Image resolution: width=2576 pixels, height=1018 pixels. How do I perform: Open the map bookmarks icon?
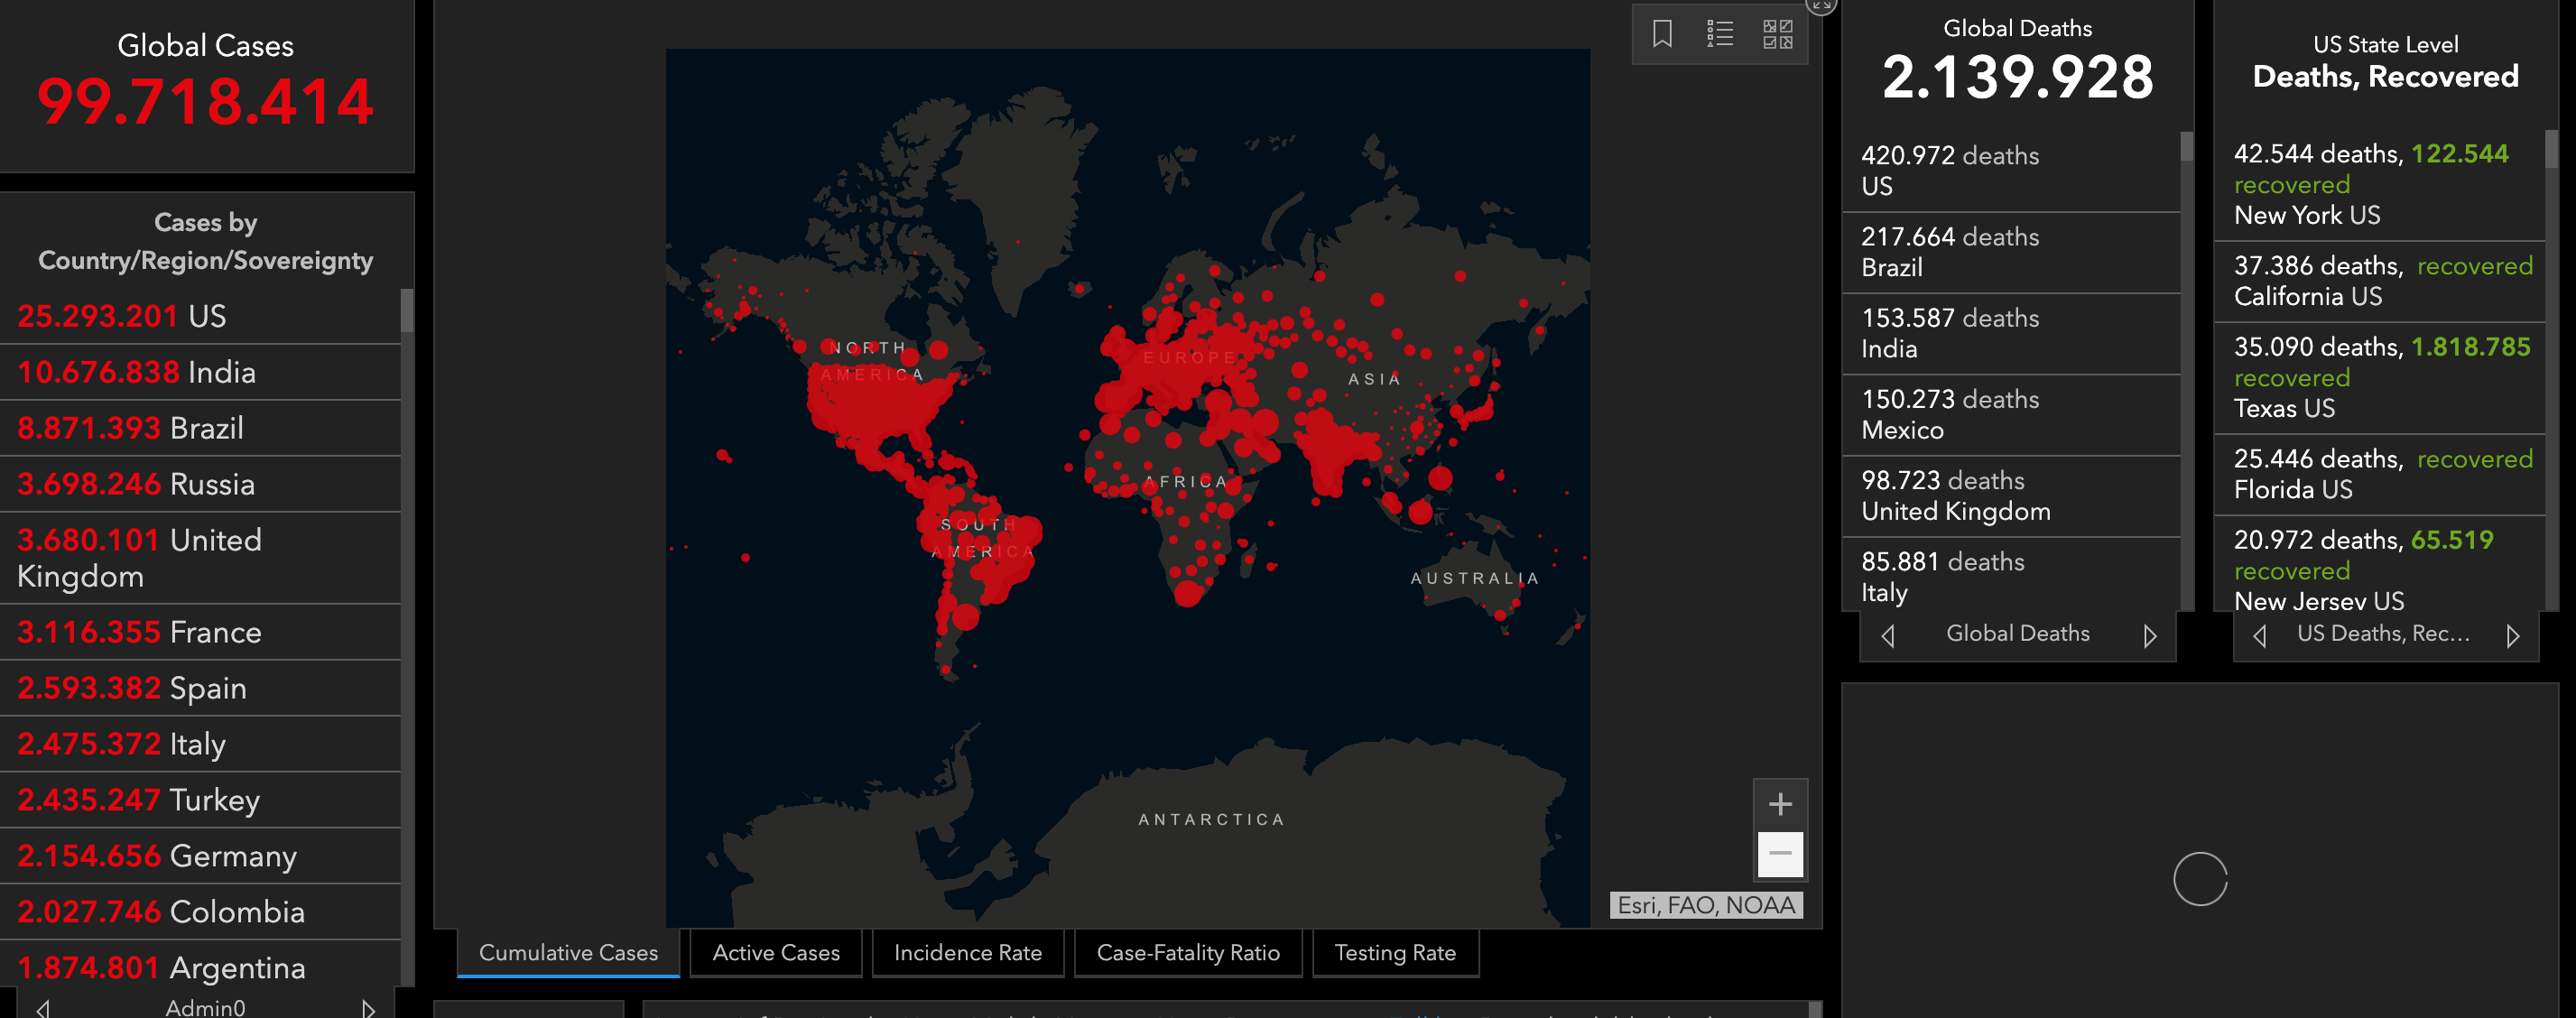click(1662, 34)
